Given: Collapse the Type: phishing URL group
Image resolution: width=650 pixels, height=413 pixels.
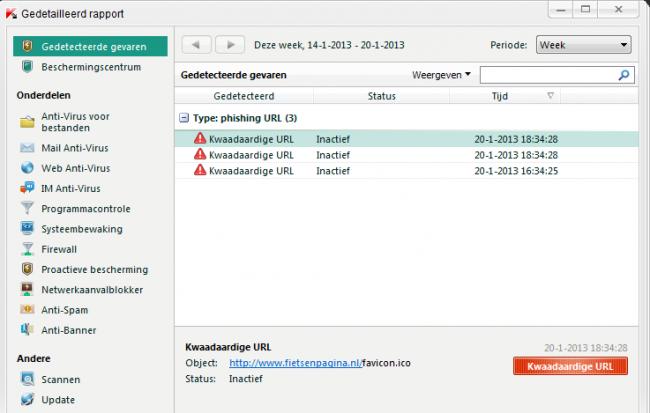Looking at the screenshot, I should pyautogui.click(x=185, y=117).
